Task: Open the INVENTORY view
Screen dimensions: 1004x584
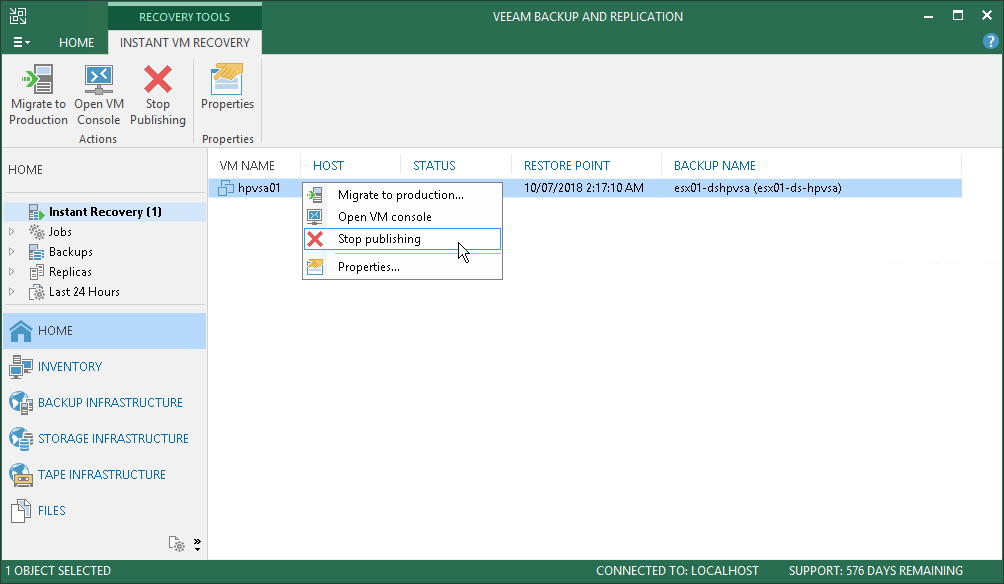Action: coord(105,367)
